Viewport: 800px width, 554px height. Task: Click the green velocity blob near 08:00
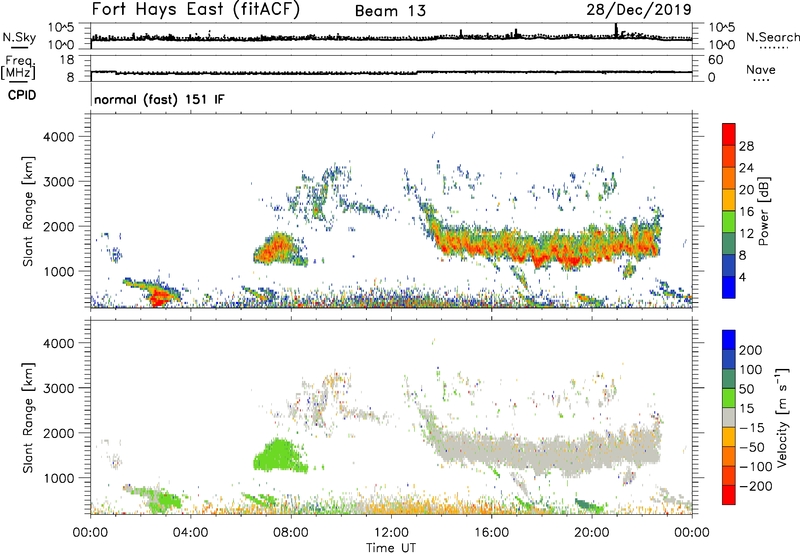click(279, 456)
